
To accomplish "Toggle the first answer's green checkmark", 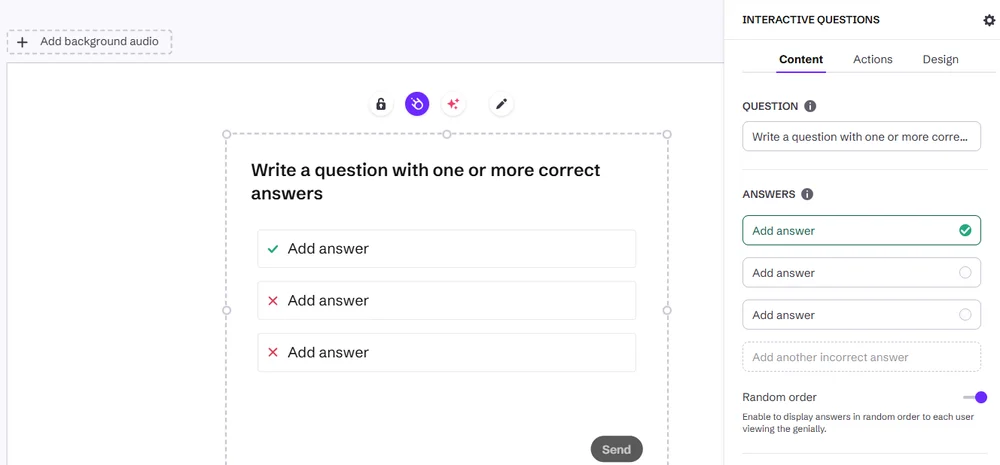I will pos(965,230).
